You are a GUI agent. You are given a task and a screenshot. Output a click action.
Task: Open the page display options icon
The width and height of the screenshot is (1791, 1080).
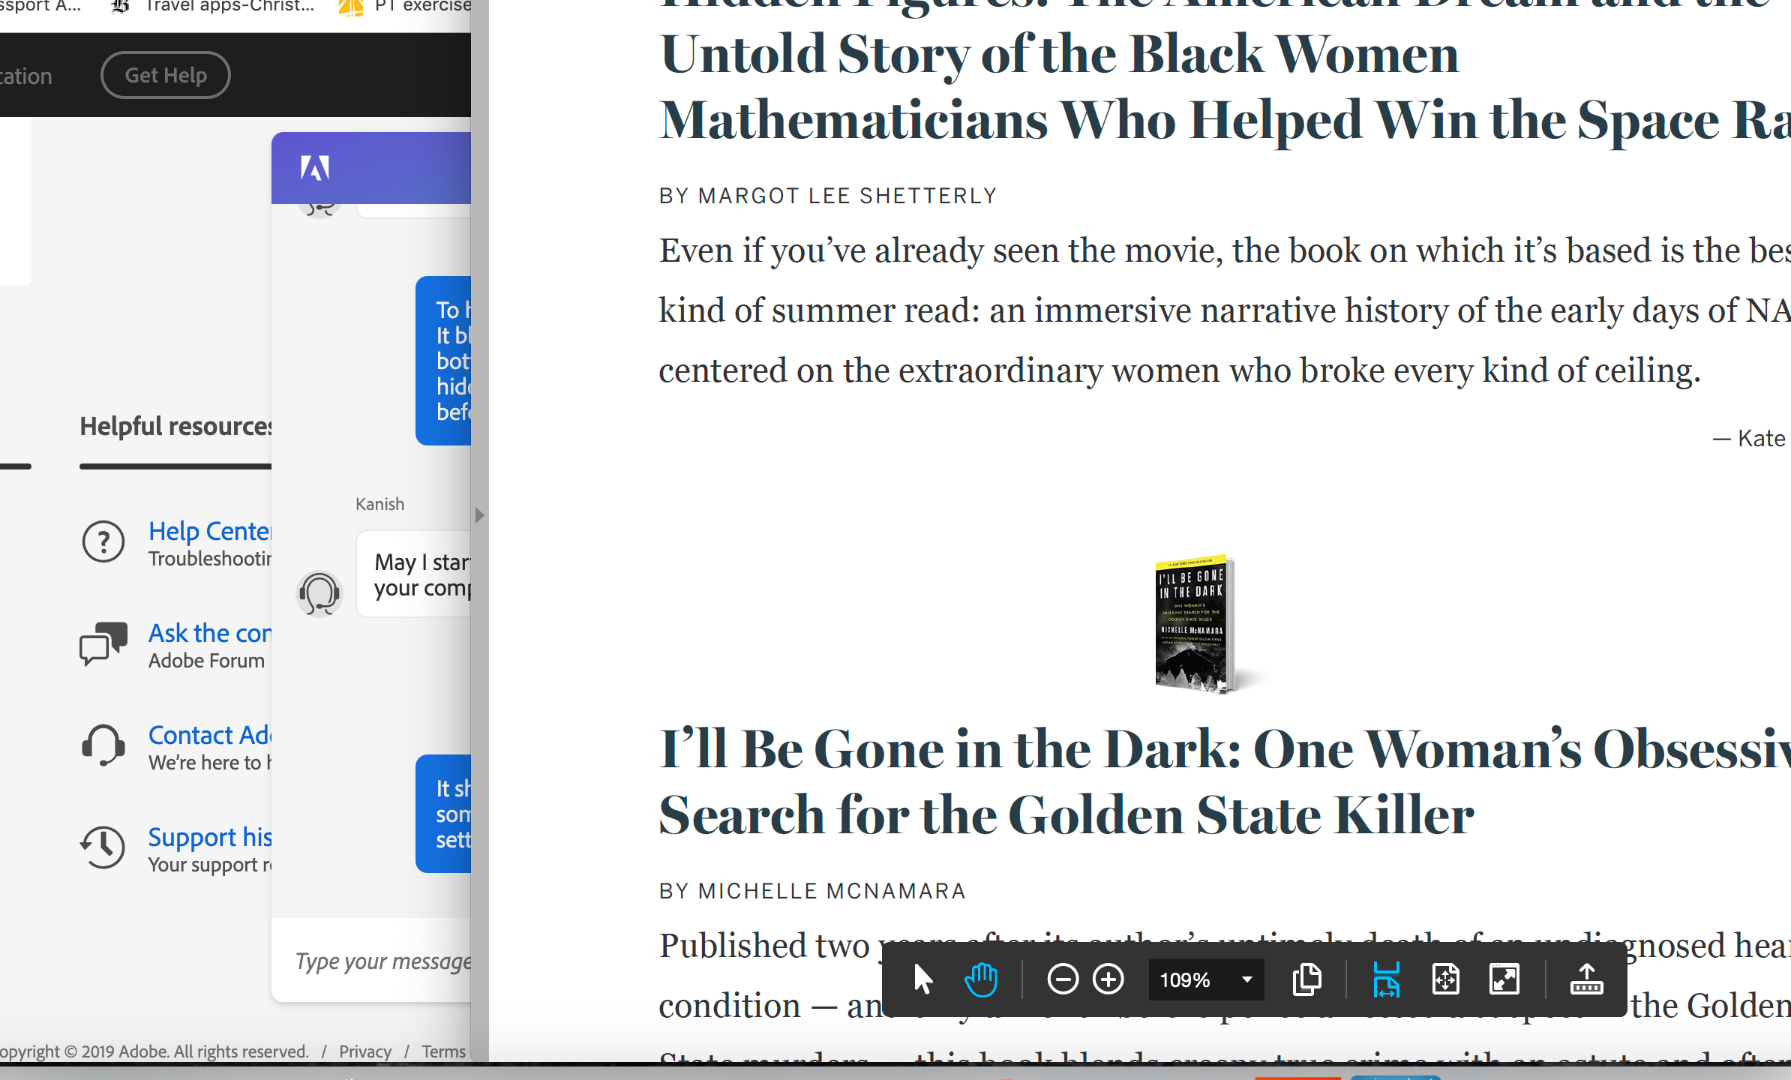1307,980
